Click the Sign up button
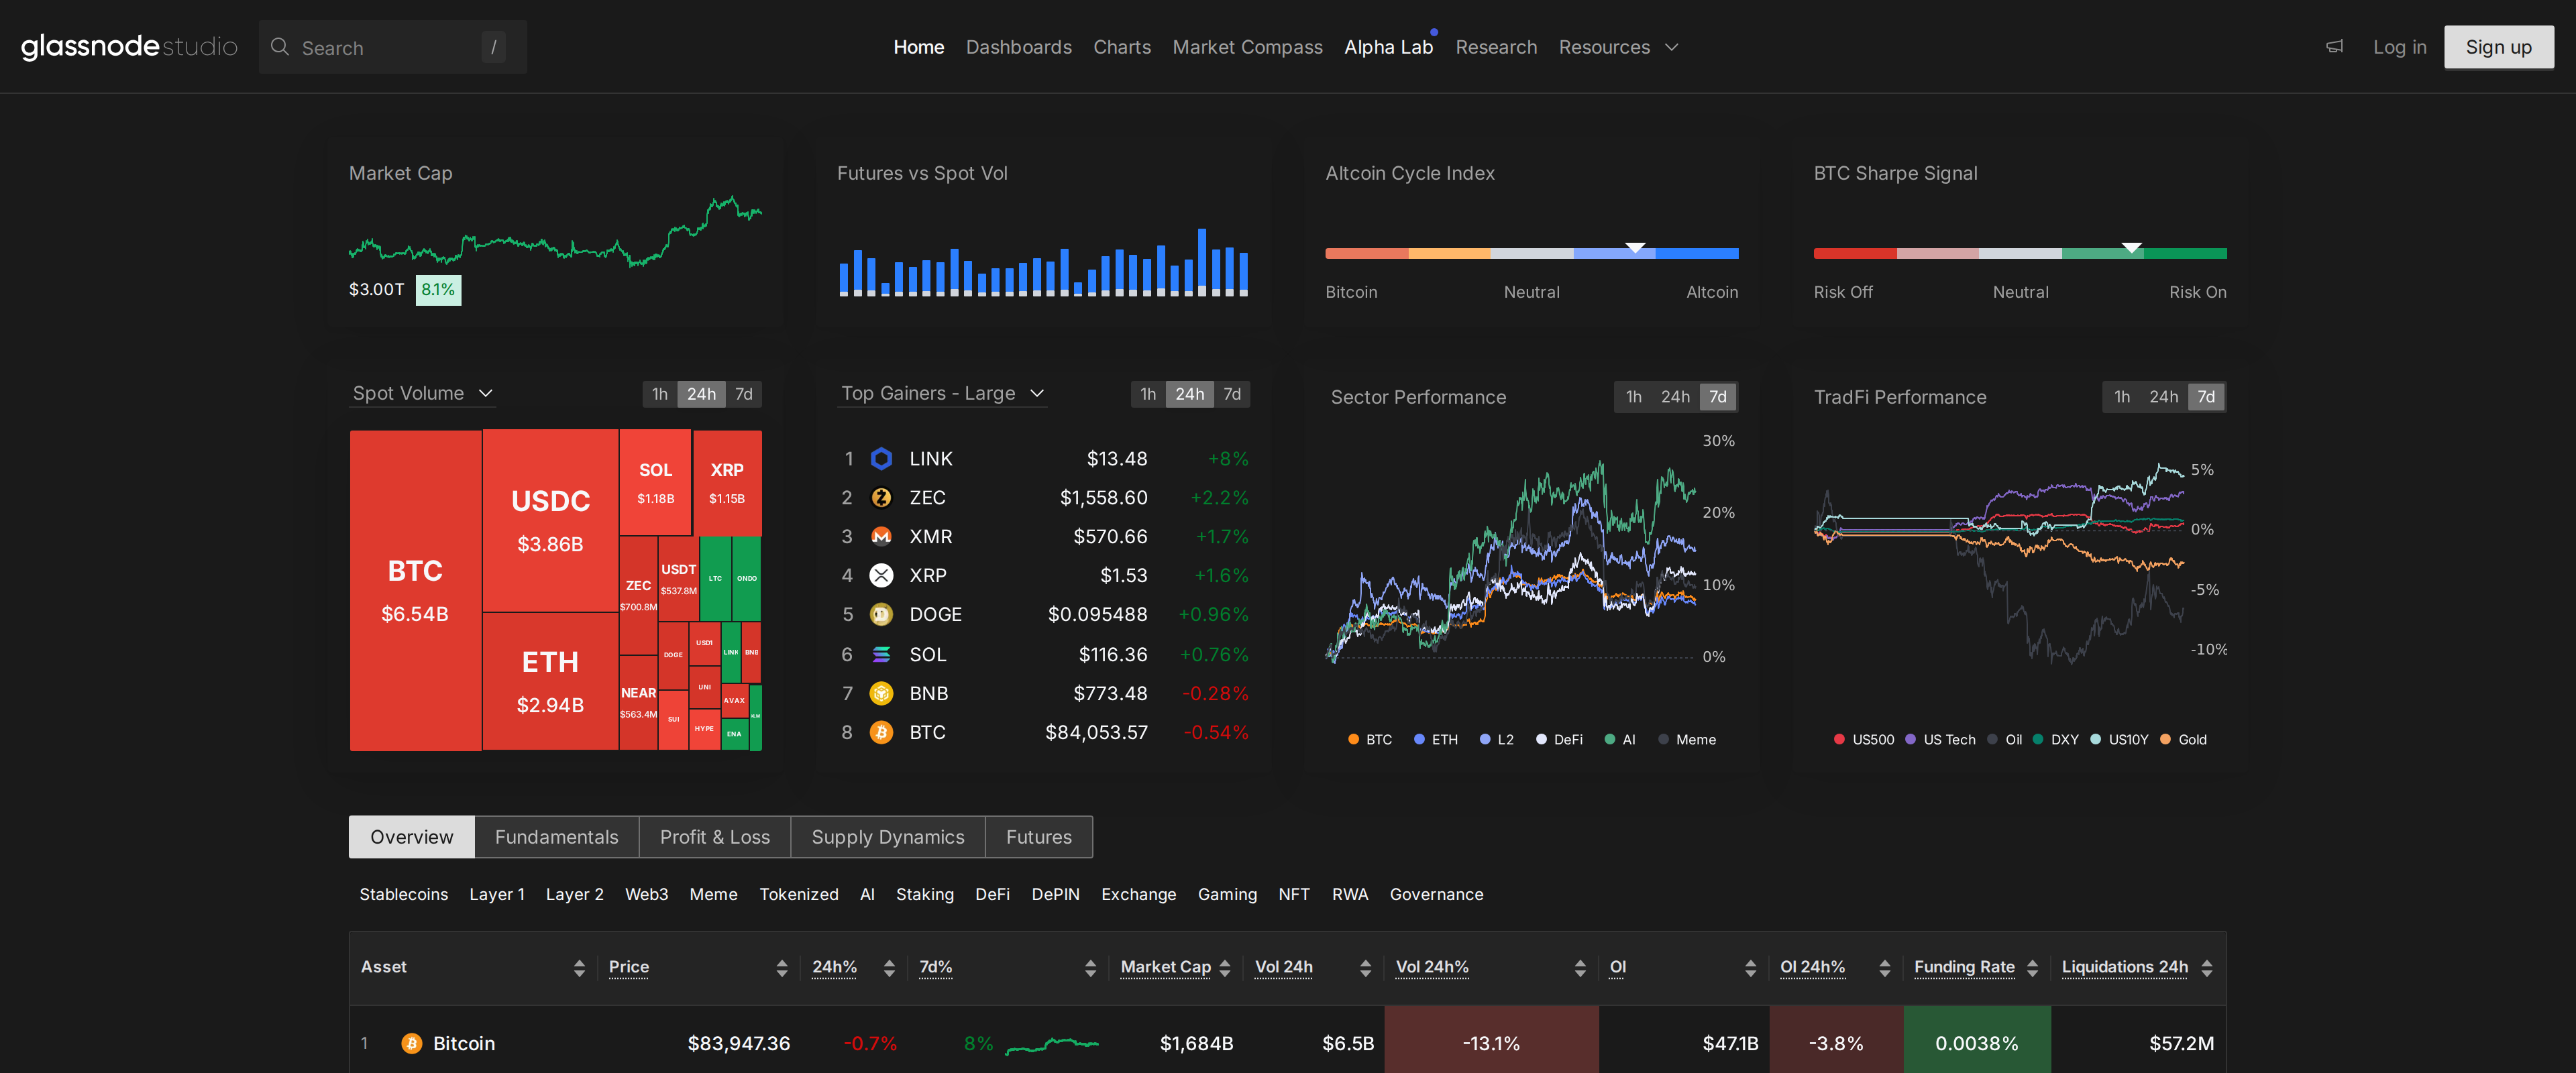 pos(2498,47)
